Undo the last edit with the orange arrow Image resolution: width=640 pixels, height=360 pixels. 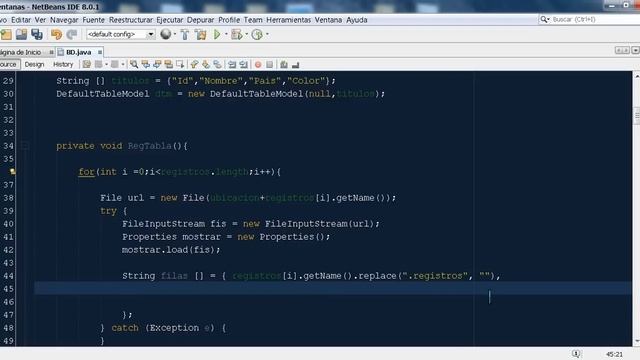coord(56,35)
